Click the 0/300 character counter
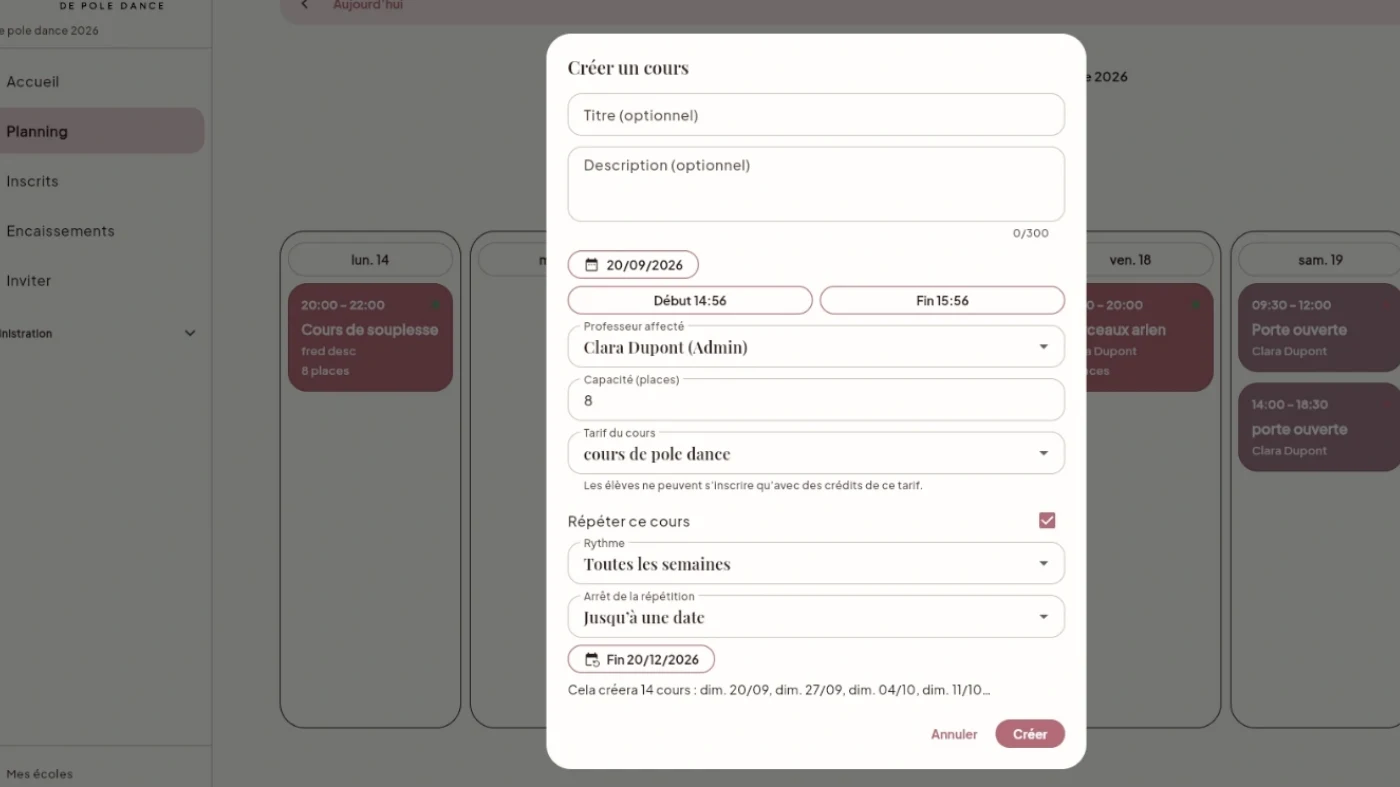 pos(1031,233)
